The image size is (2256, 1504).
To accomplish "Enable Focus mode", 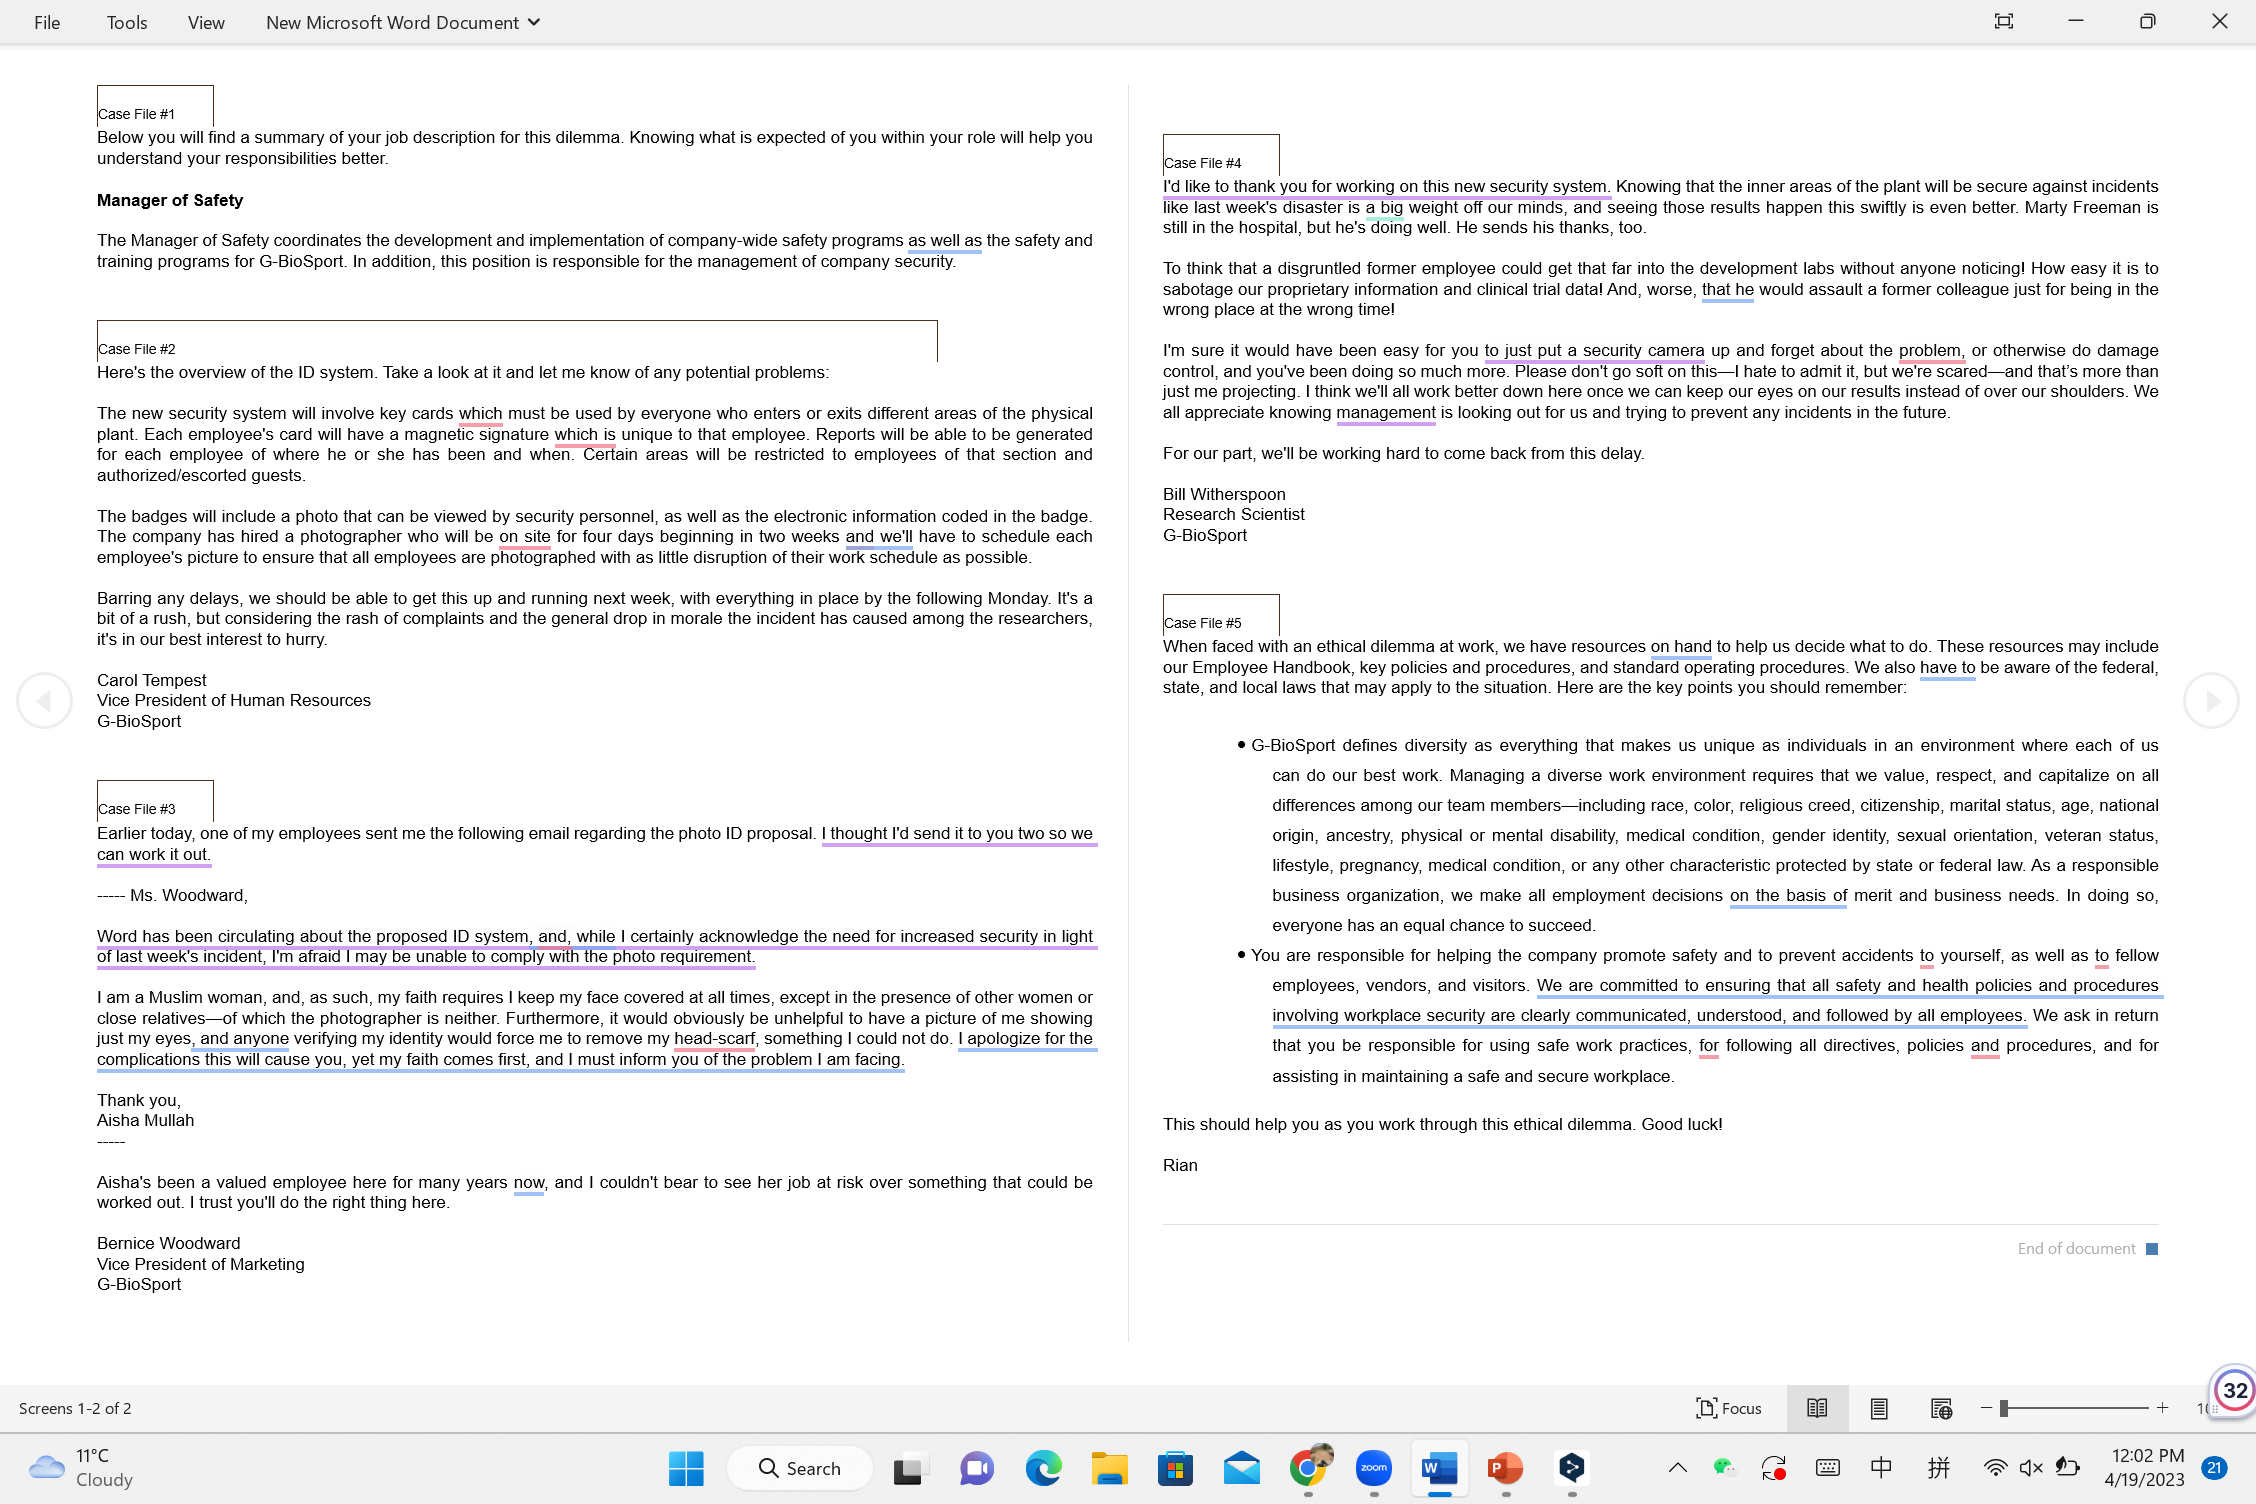I will click(x=1729, y=1408).
